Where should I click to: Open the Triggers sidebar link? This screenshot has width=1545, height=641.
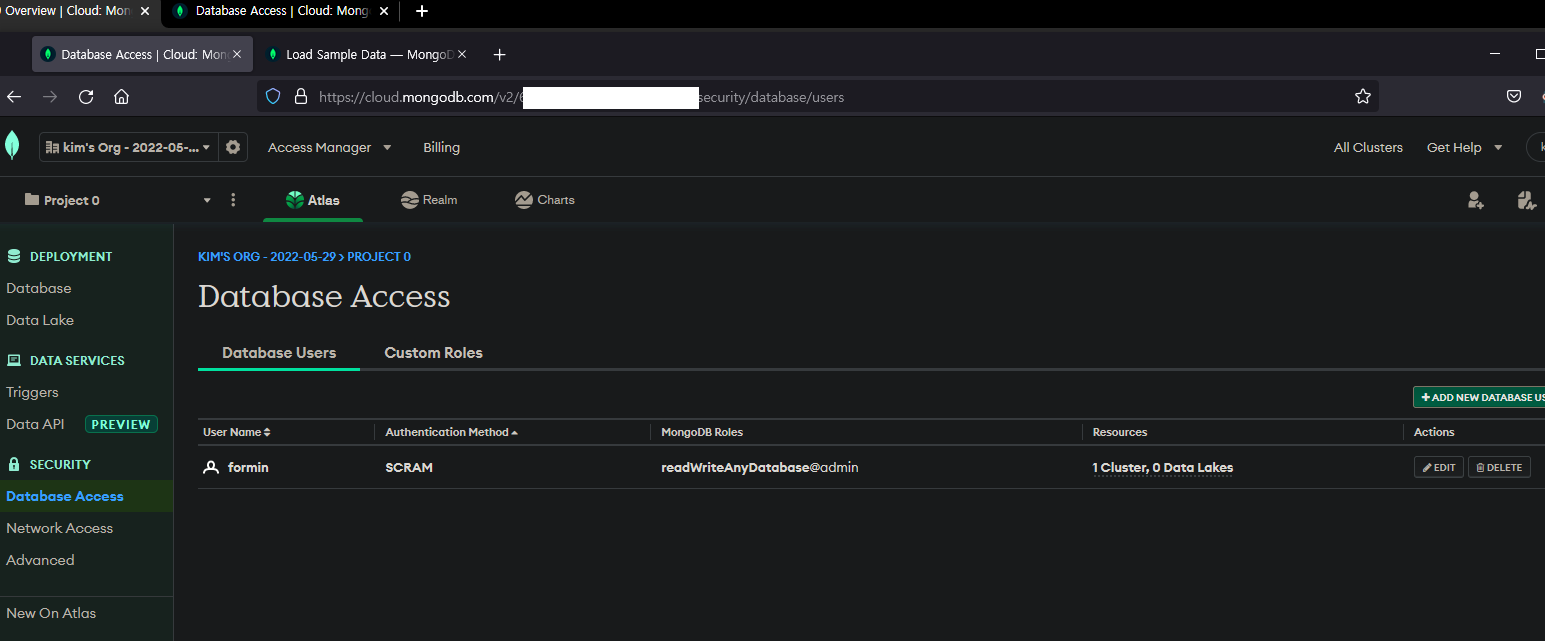pos(32,392)
